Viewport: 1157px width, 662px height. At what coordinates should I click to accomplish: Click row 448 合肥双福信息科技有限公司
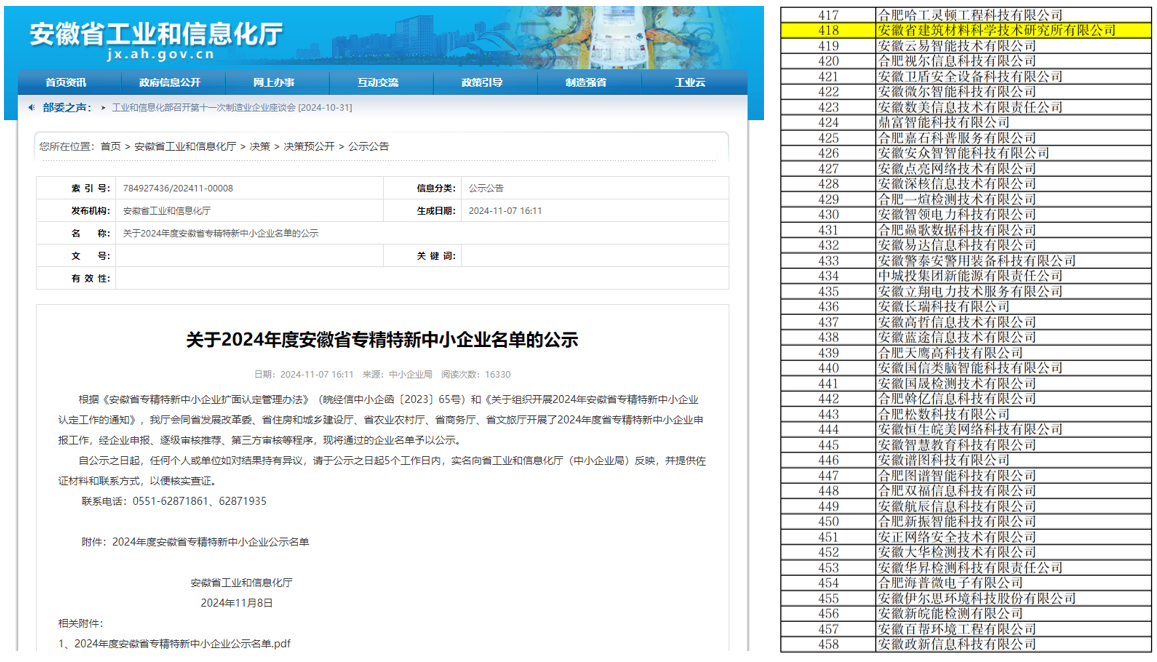pyautogui.click(x=956, y=491)
